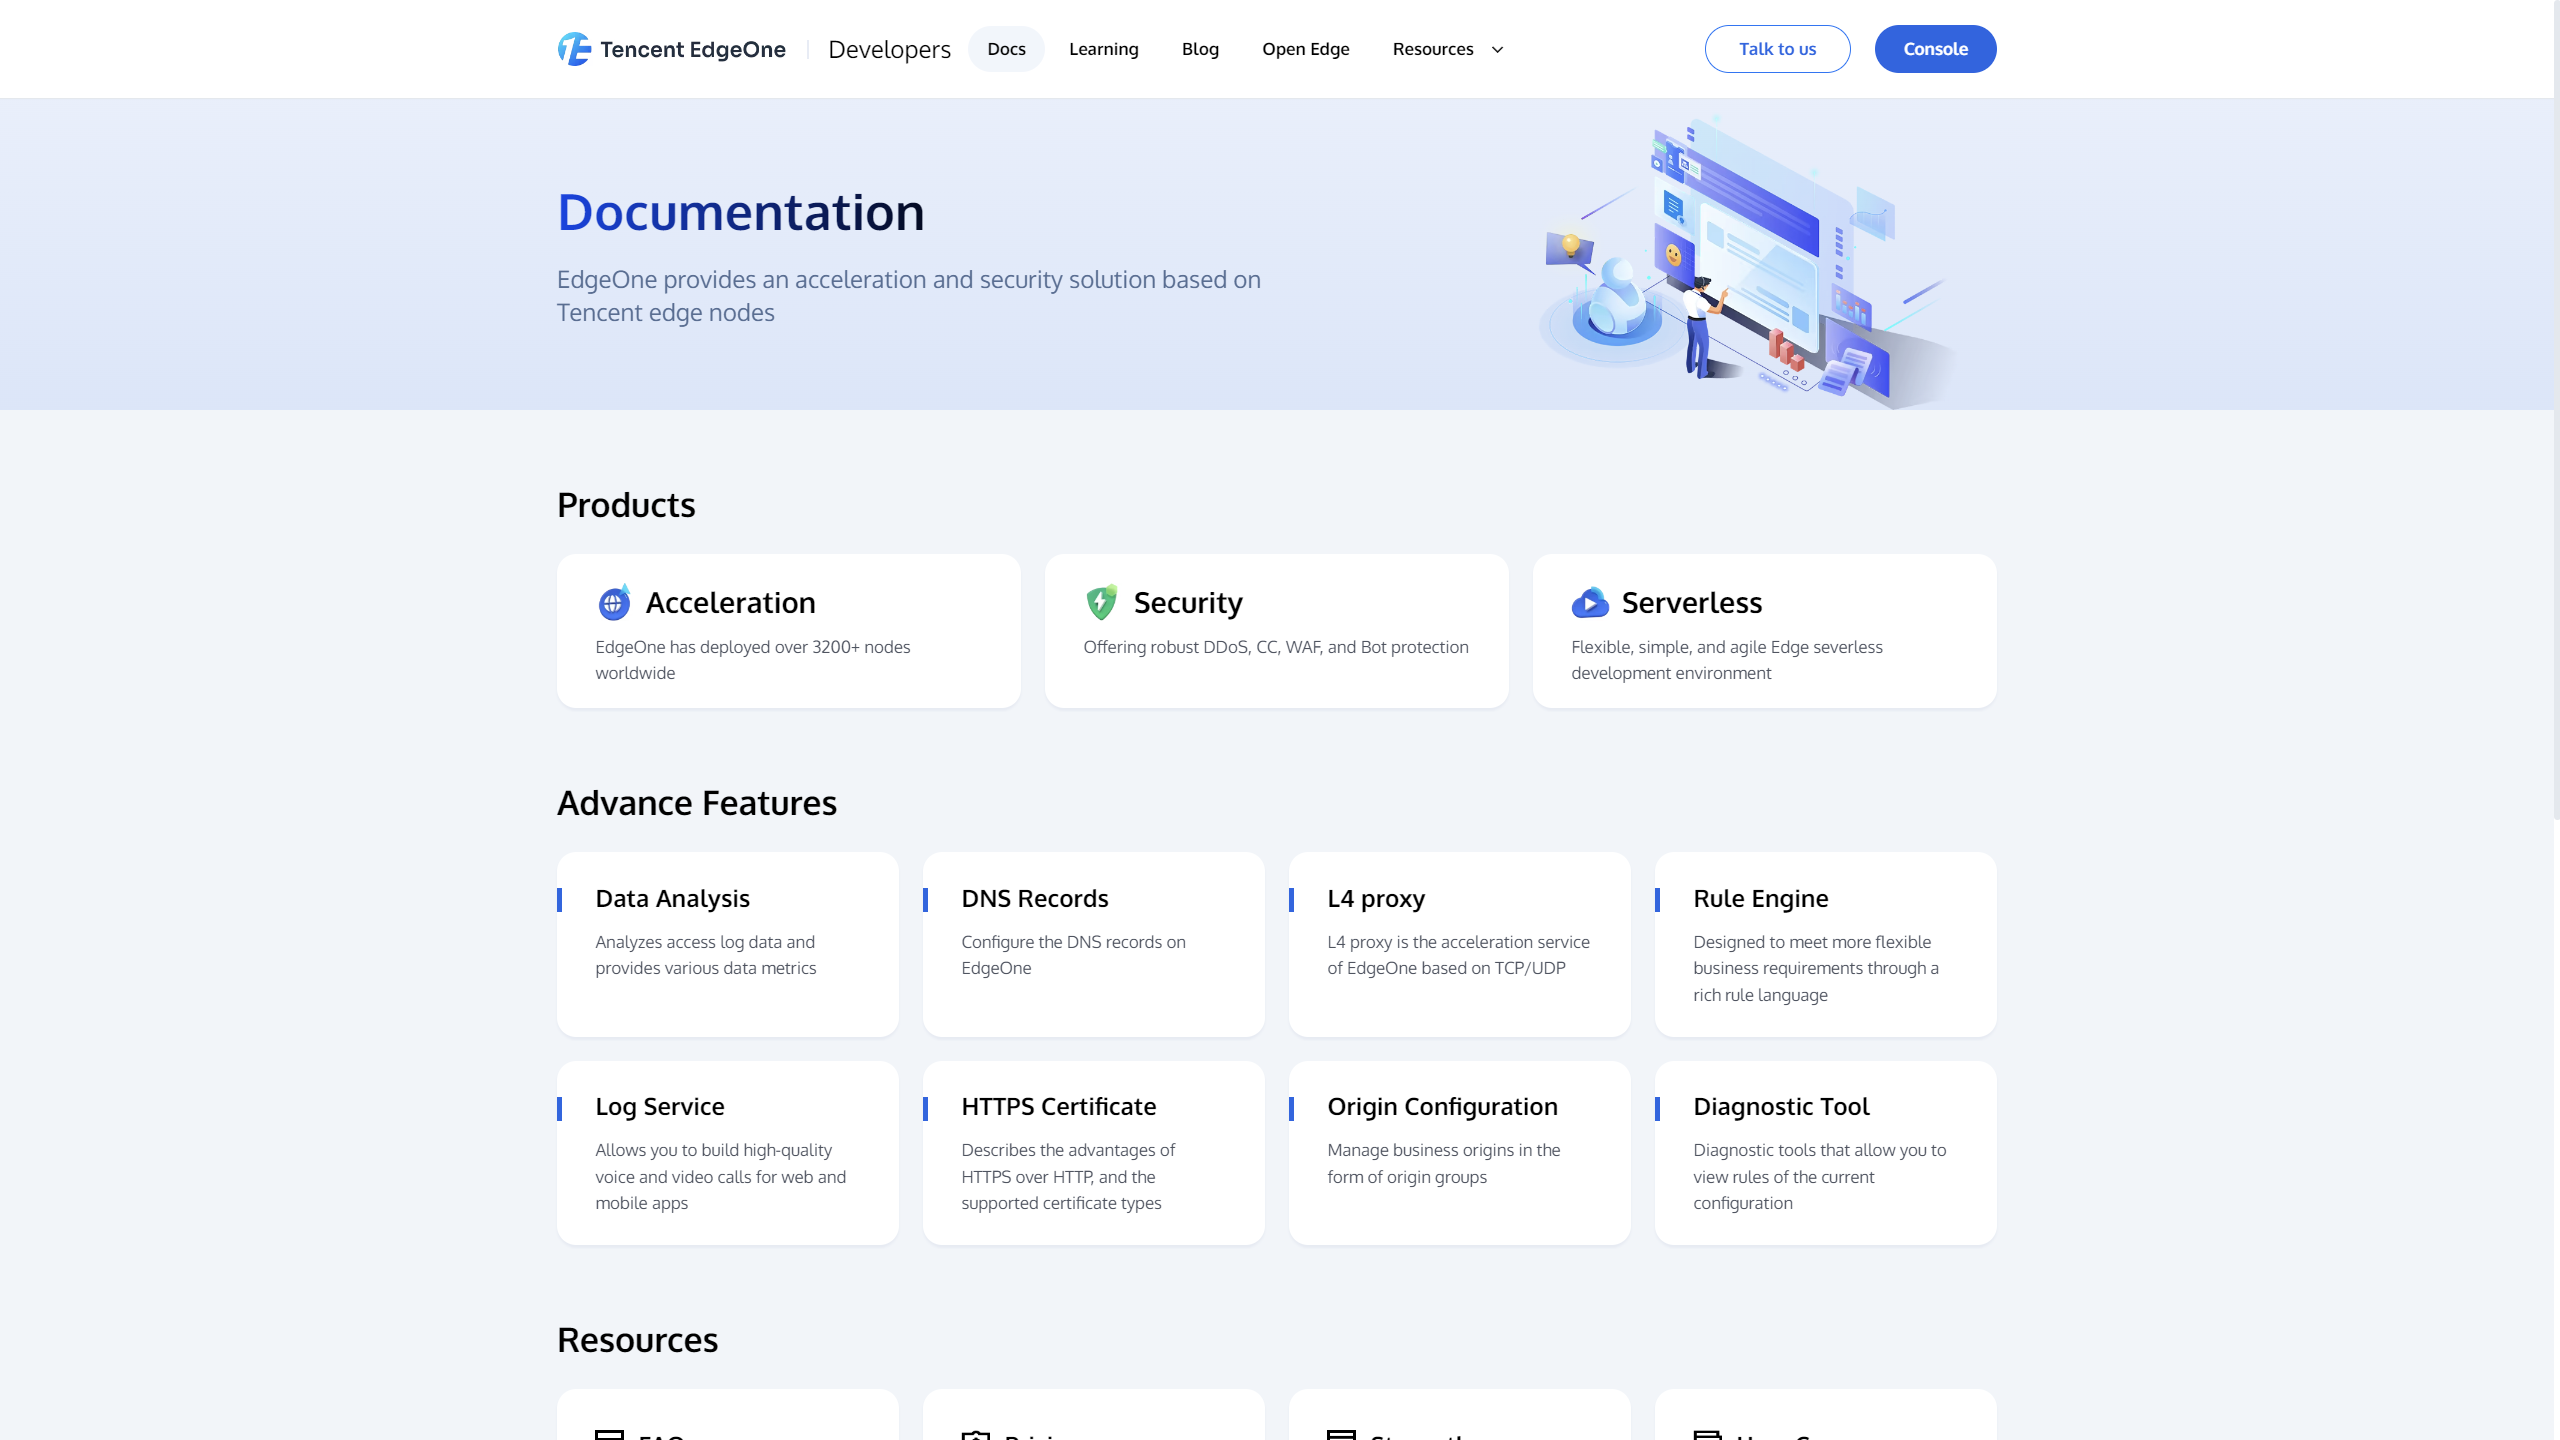Open the Origin Configuration feature card
Screen dimensions: 2560x1440
1459,1153
